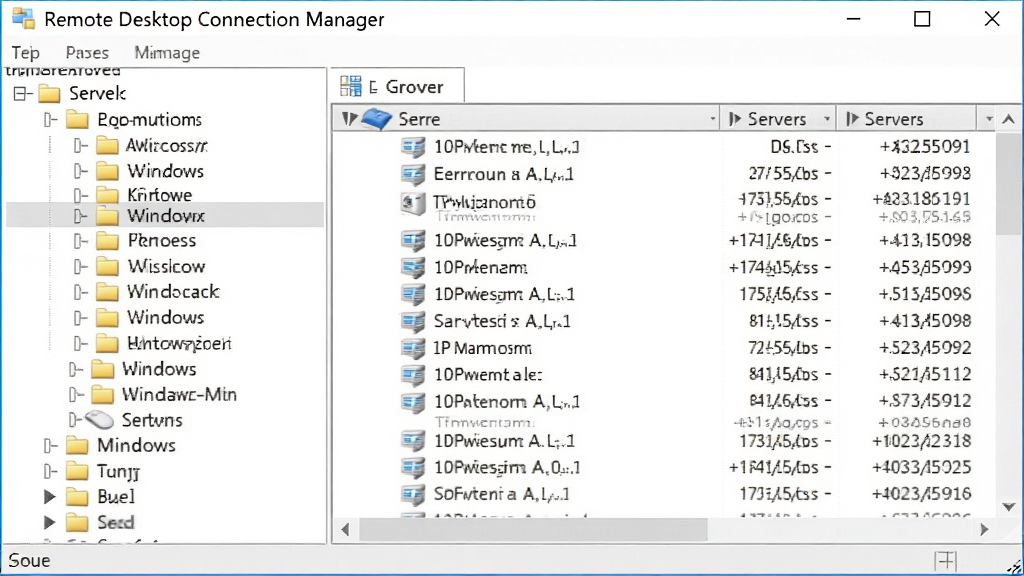Click server icon for SoFwteni a row

coord(413,494)
